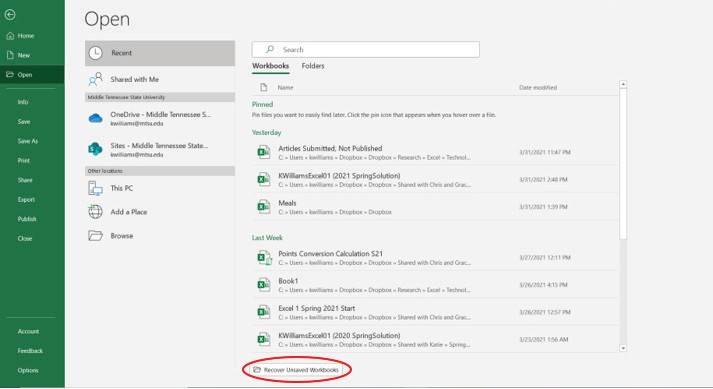The image size is (713, 389).
Task: Open Account in the sidebar
Action: coord(28,331)
